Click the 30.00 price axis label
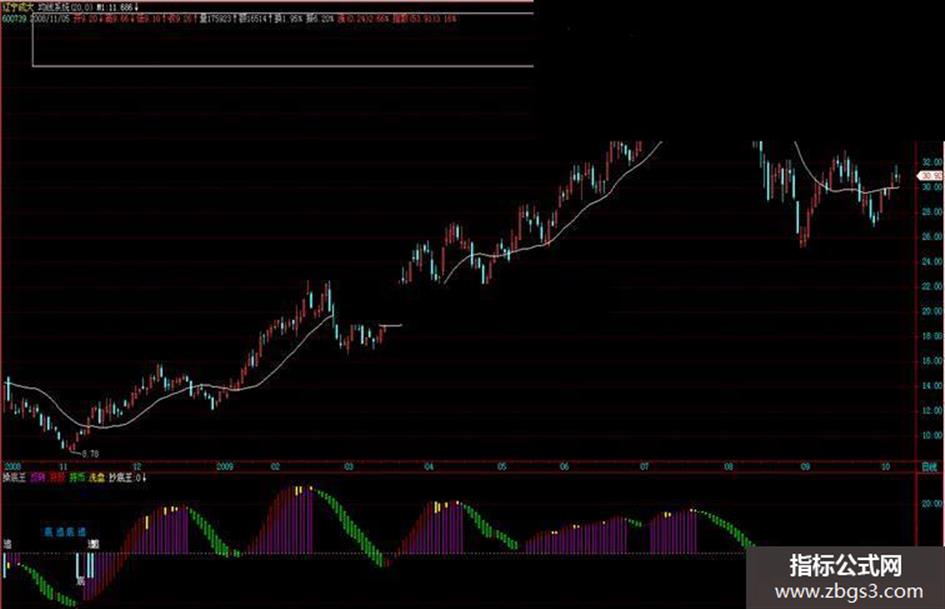 [931, 188]
